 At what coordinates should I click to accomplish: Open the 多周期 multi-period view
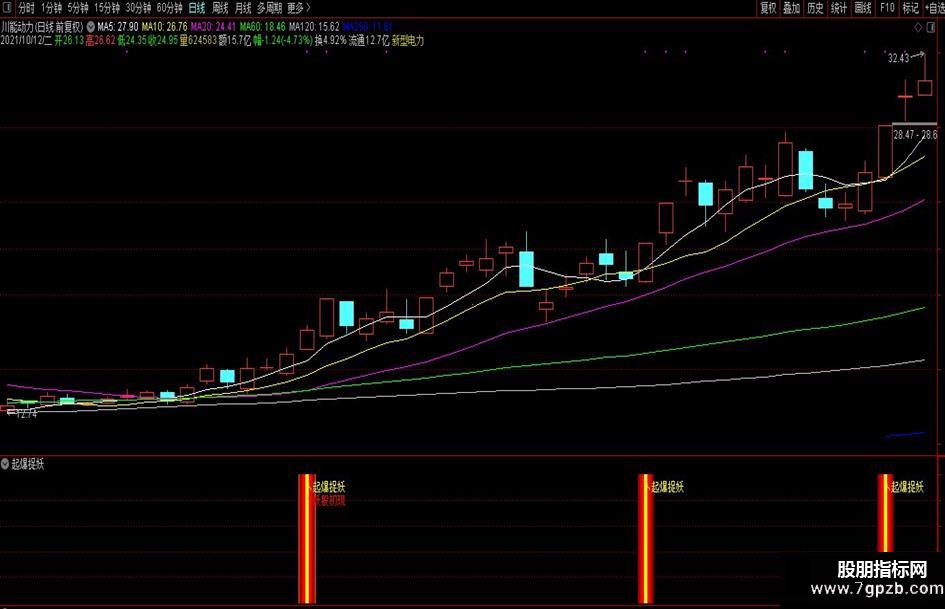pos(269,8)
